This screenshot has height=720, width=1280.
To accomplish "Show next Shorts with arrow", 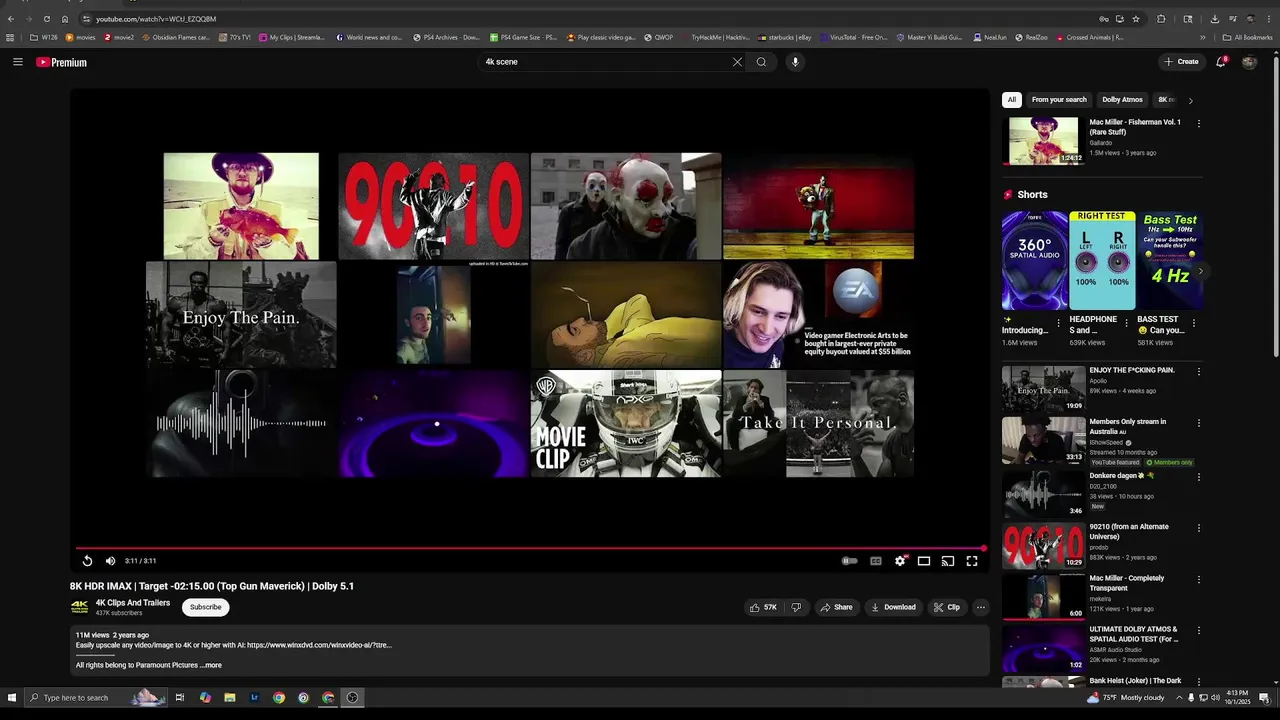I will tap(1201, 271).
